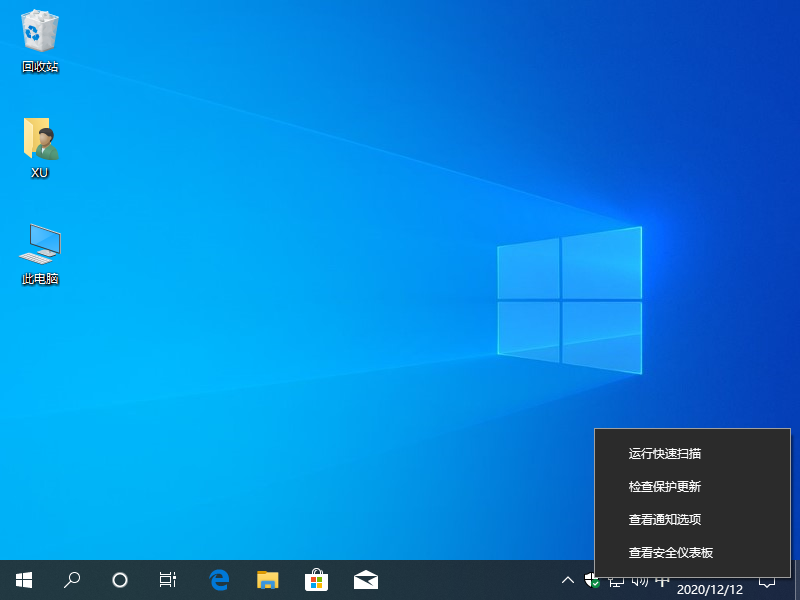Click the network icon in system tray
The width and height of the screenshot is (800, 600).
(x=615, y=580)
